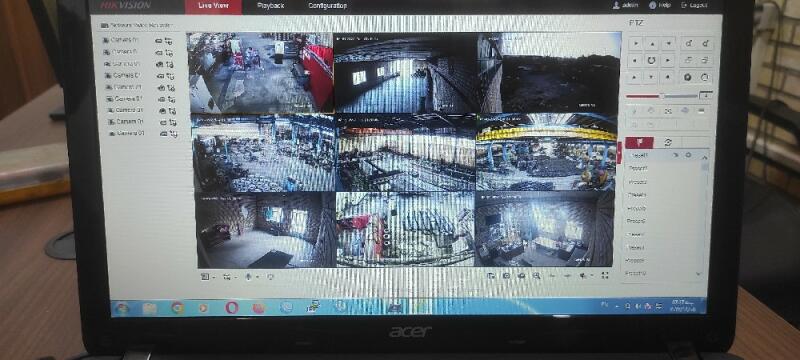The height and width of the screenshot is (360, 800).
Task: Open Opera browser from taskbar
Action: (231, 307)
